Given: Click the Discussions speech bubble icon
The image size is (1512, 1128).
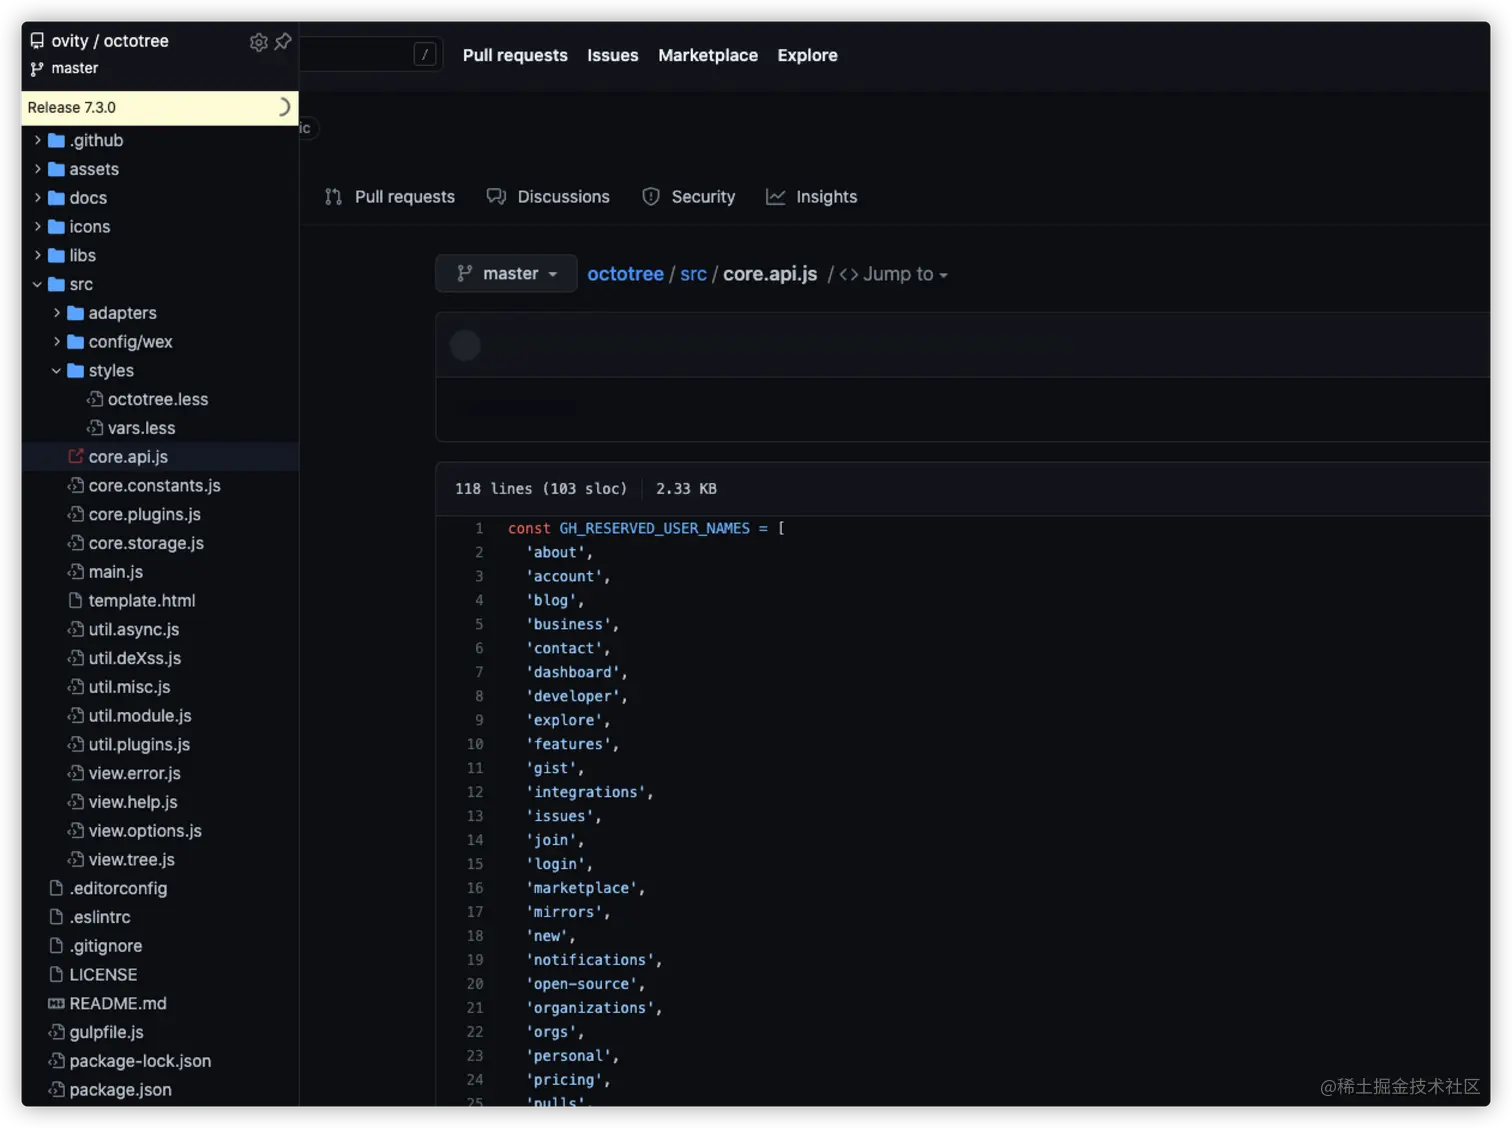Looking at the screenshot, I should (496, 197).
